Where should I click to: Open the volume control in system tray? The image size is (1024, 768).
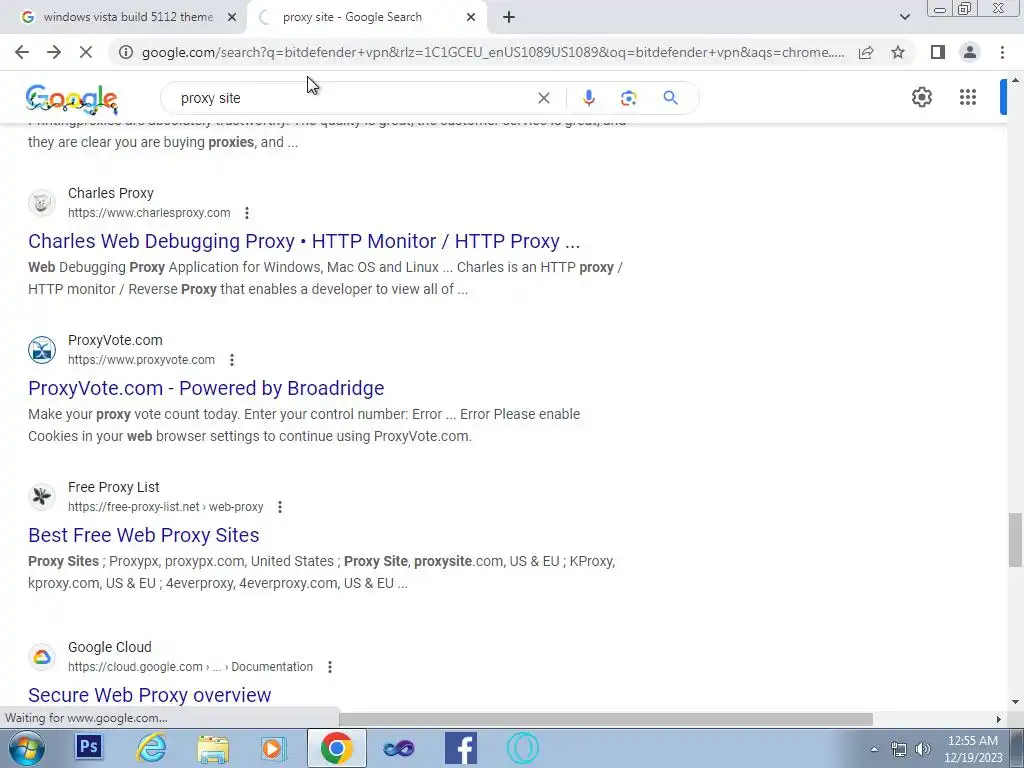pyautogui.click(x=922, y=749)
